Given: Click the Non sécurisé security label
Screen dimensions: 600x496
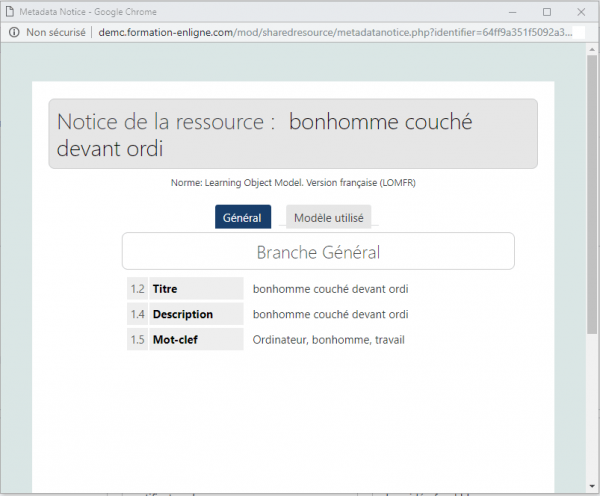Looking at the screenshot, I should click(x=55, y=31).
